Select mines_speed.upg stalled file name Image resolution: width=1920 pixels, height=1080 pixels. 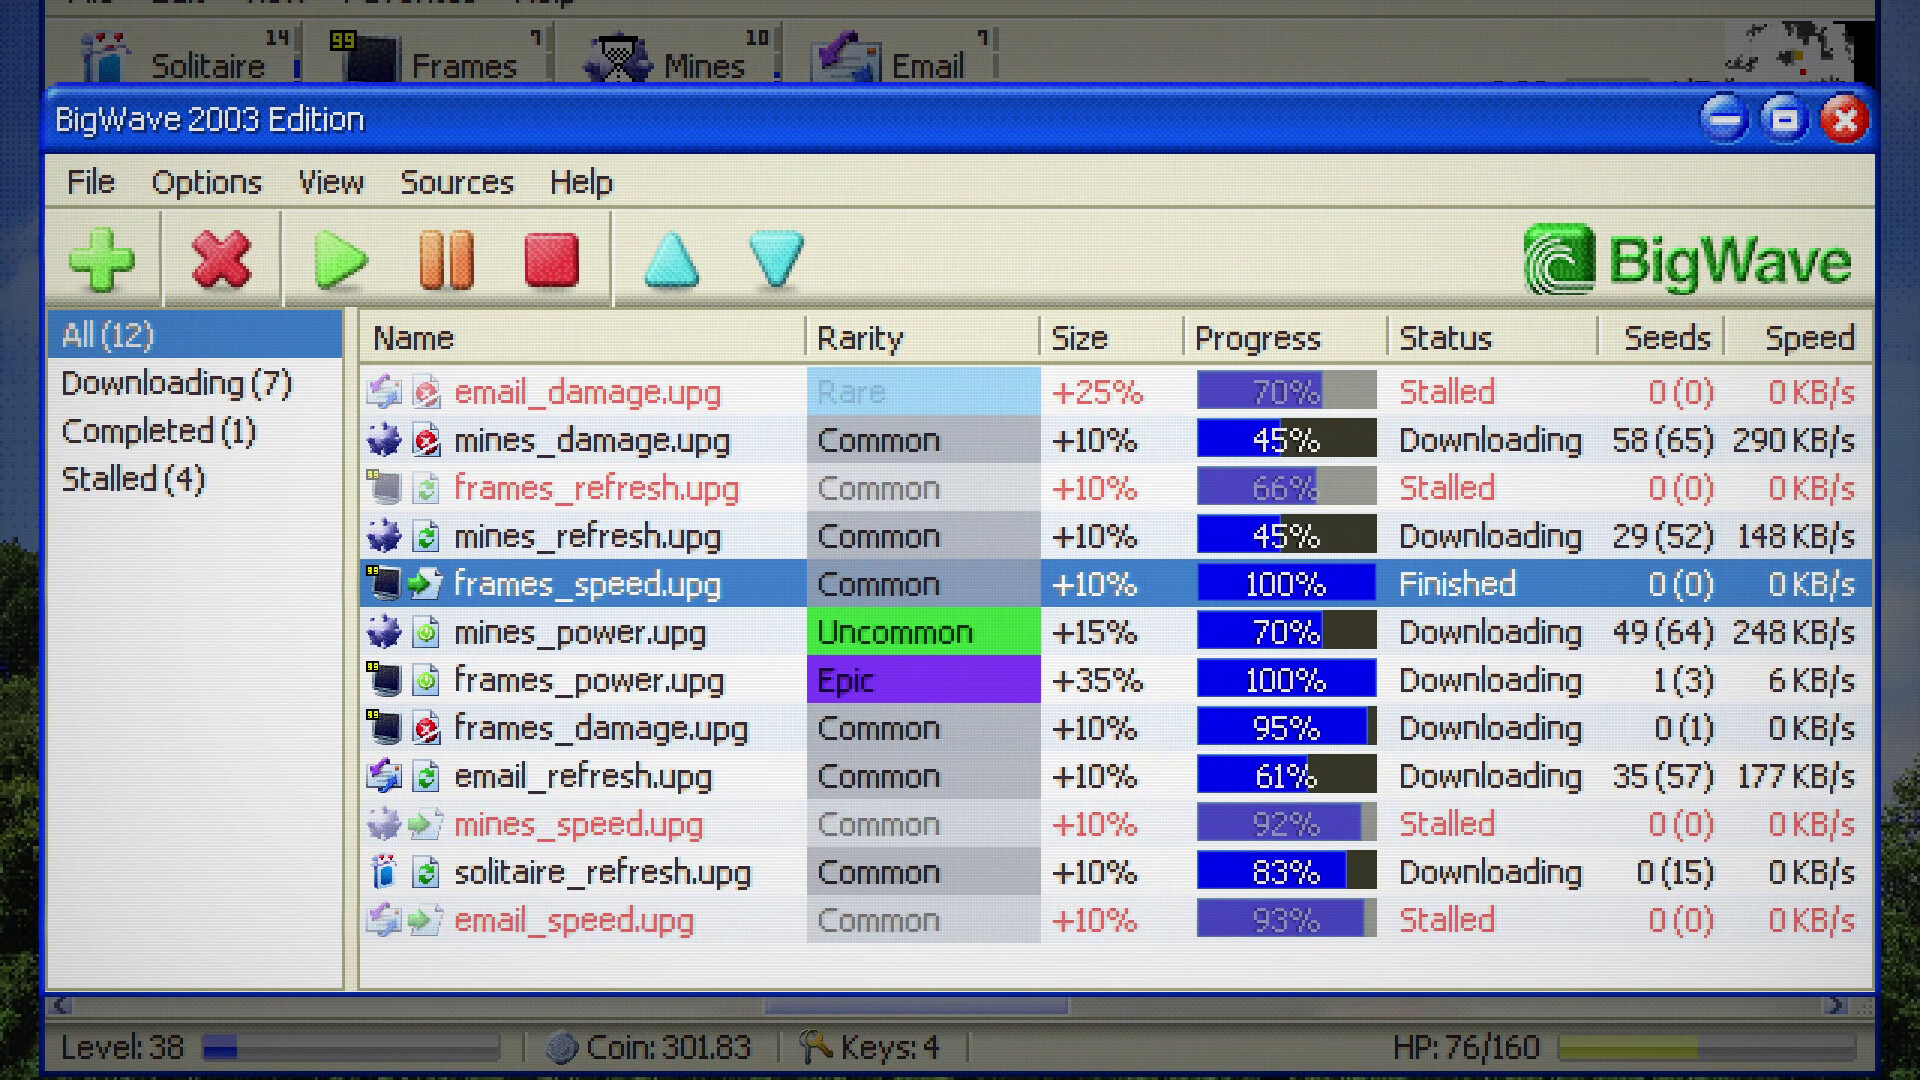(578, 824)
